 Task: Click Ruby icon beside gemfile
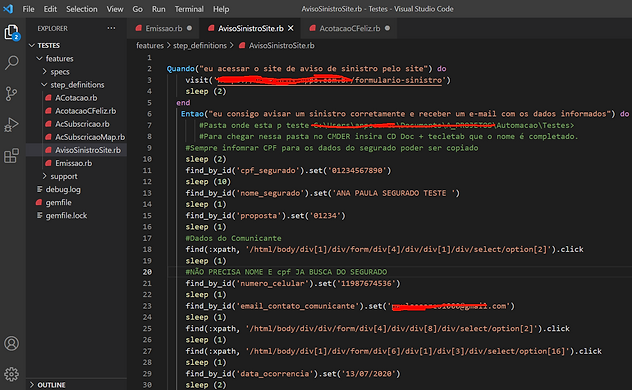click(x=39, y=202)
